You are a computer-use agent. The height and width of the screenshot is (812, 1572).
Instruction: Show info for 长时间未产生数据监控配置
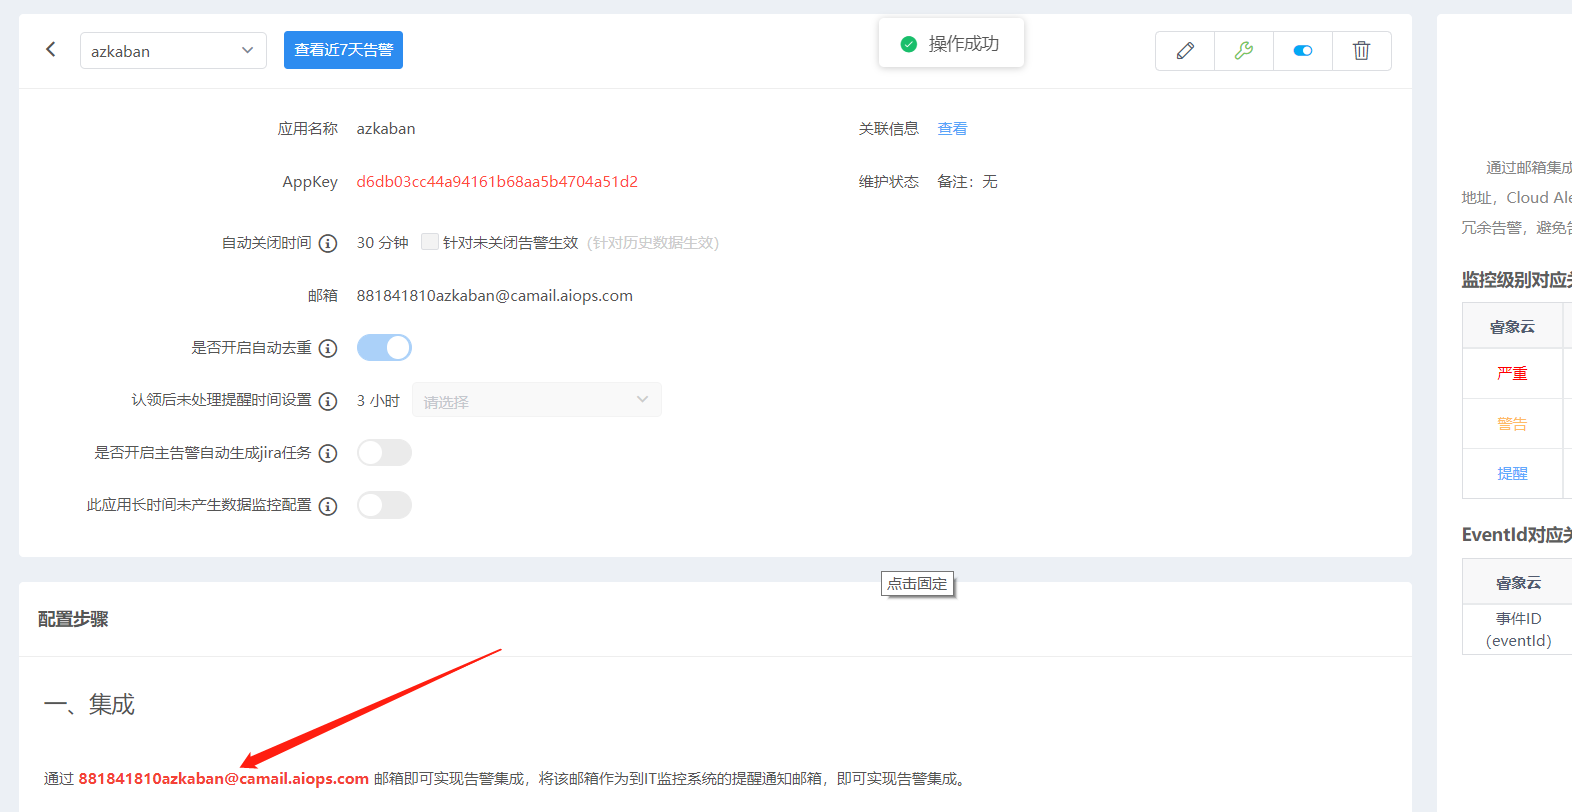pyautogui.click(x=328, y=506)
